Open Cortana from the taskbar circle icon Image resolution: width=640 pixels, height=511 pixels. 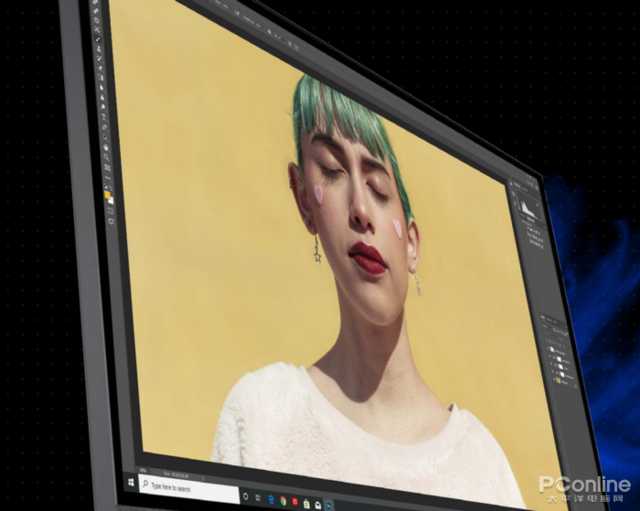coord(245,496)
